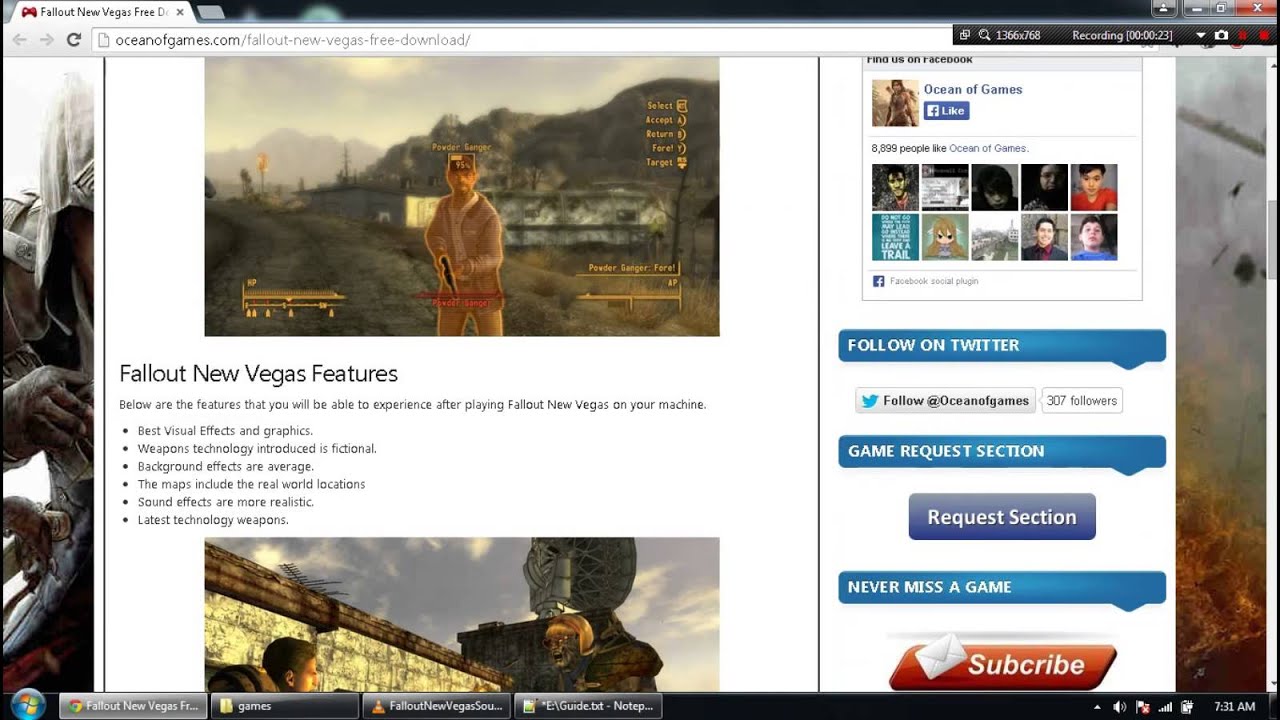This screenshot has height=720, width=1280.
Task: Click the Subcribe envelope button
Action: (1002, 663)
